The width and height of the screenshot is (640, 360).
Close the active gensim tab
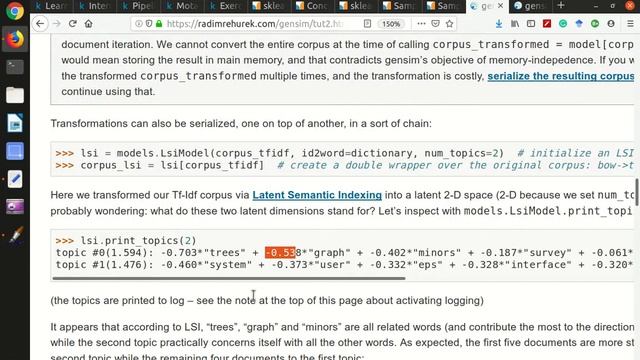coord(500,6)
